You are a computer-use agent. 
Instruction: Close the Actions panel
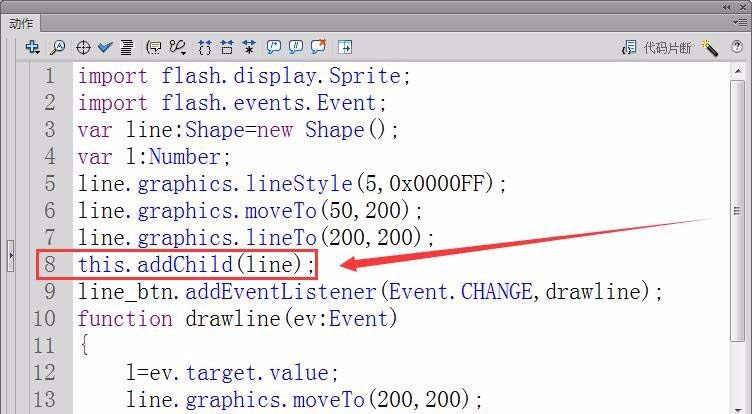coord(744,7)
